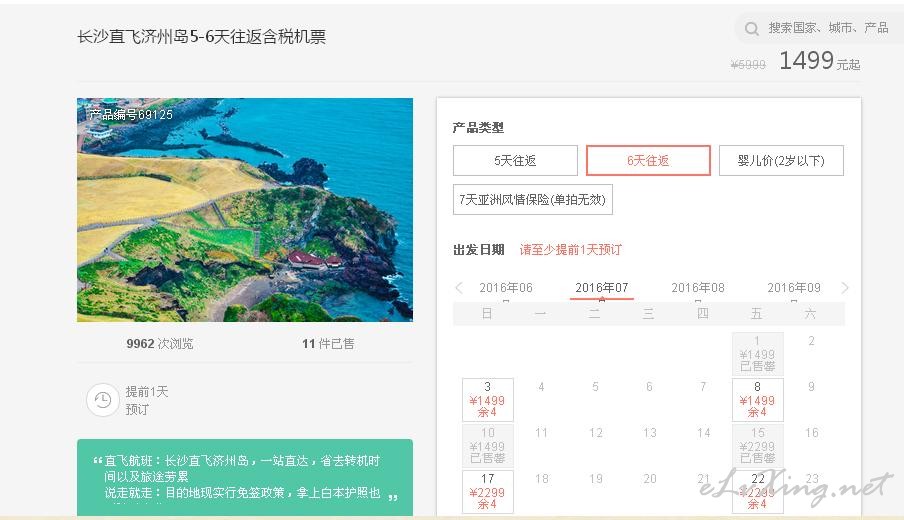Viewport: 904px width, 520px height.
Task: Select 7天亚洲风情保险 option
Action: [533, 199]
